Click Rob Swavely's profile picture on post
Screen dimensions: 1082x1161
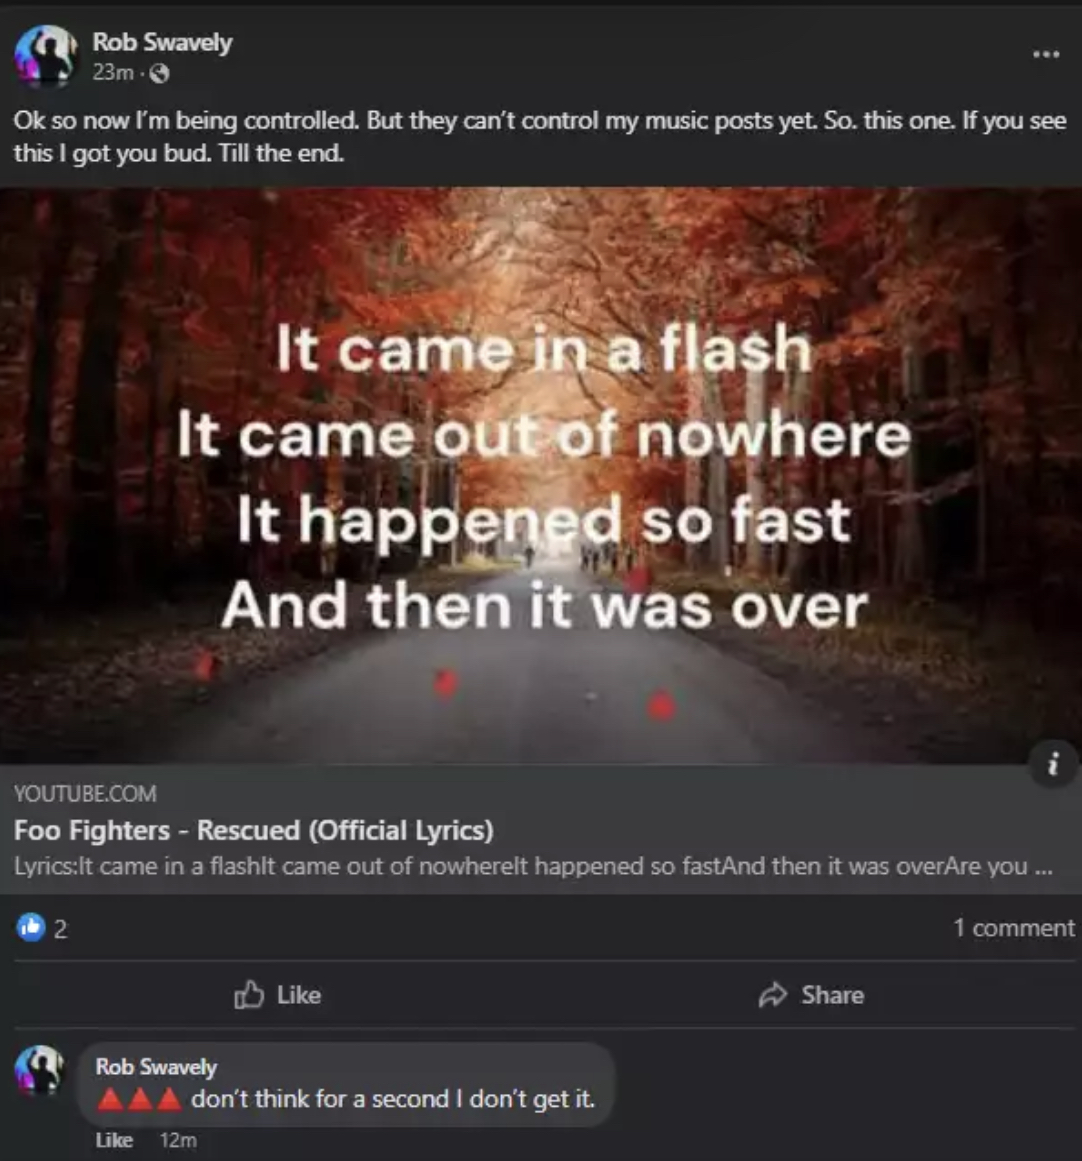click(45, 56)
